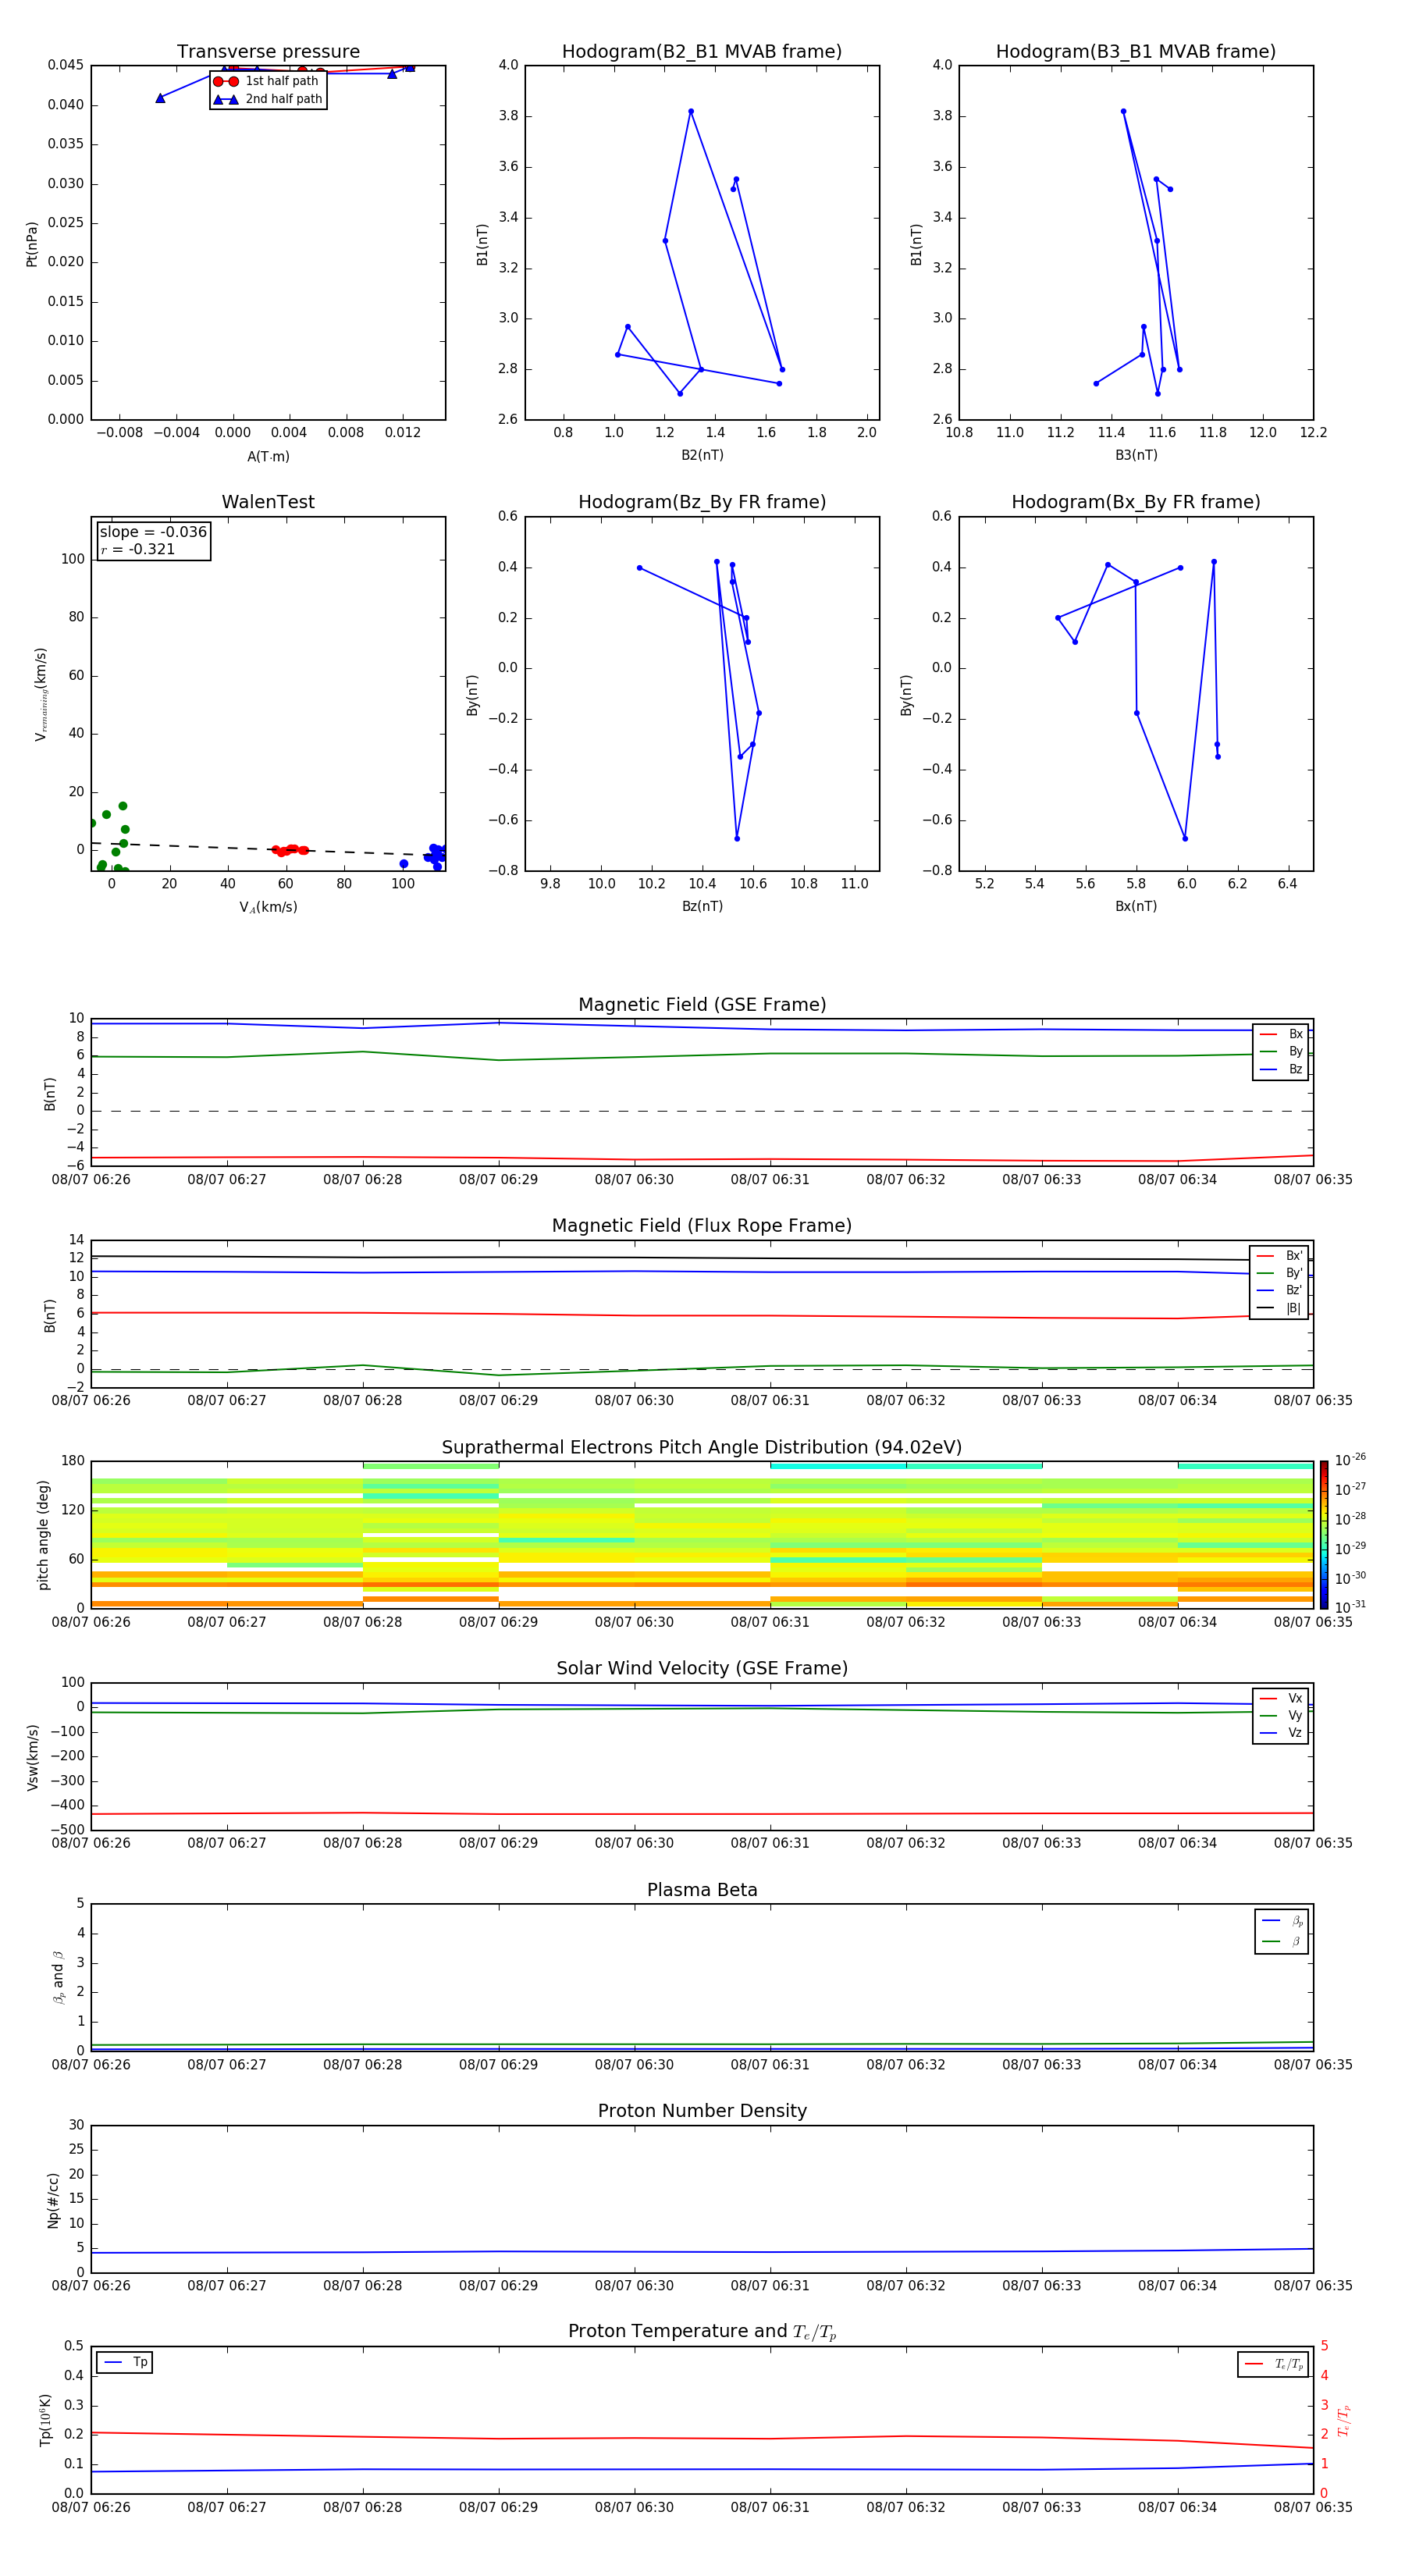Click the By legend entry in GSE magnetic field
The height and width of the screenshot is (2576, 1405).
(x=1281, y=1052)
